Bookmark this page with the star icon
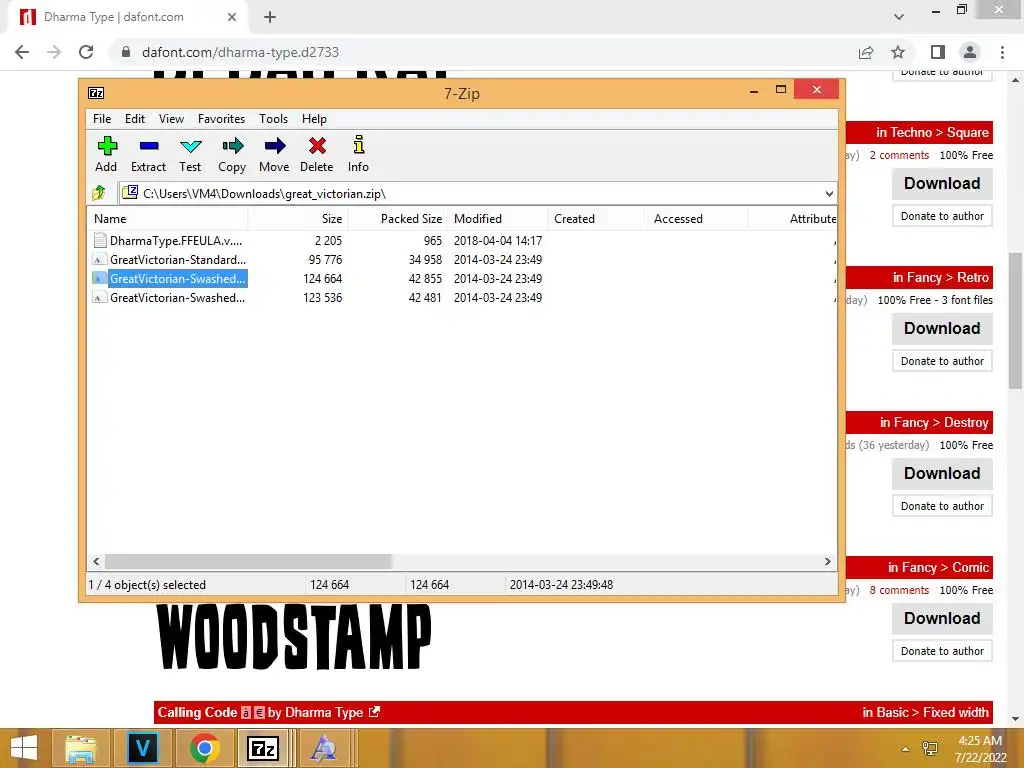 898,52
